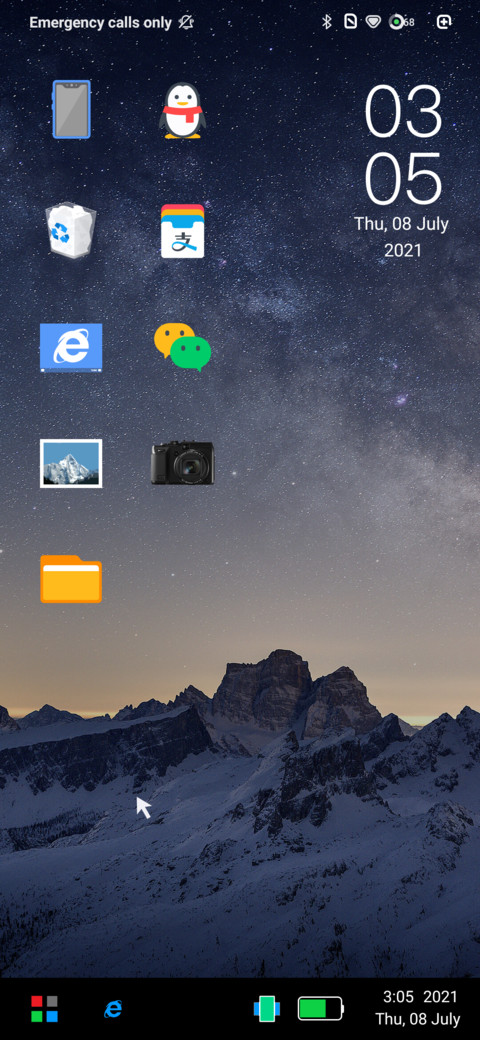Click the Bluetooth status bar icon
This screenshot has height=1040, width=480.
(x=326, y=22)
